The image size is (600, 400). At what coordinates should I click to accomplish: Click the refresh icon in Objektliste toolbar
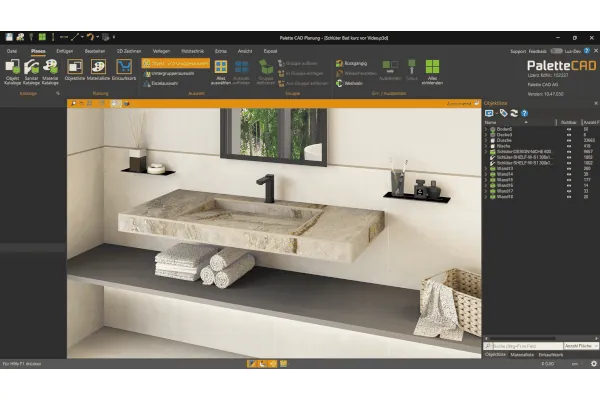point(514,113)
